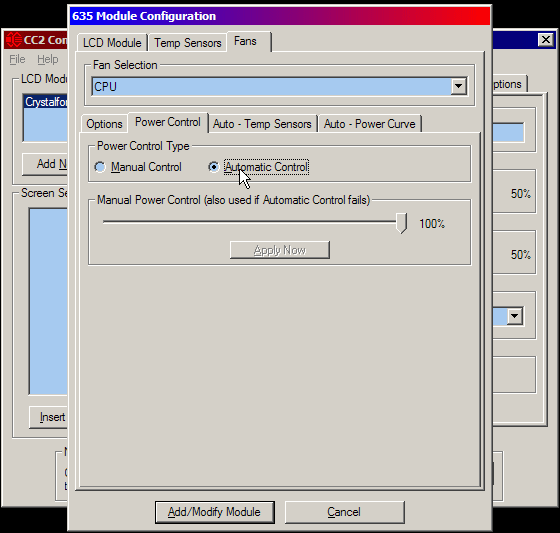560x533 pixels.
Task: Open the Fan Selection dropdown arrow
Action: [458, 86]
